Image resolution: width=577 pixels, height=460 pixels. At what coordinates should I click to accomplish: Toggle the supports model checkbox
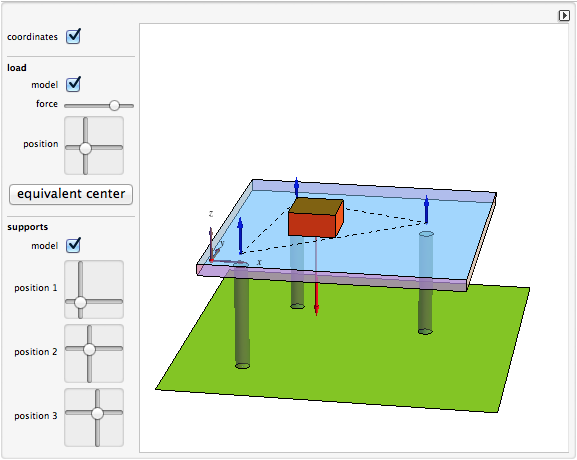coord(73,245)
